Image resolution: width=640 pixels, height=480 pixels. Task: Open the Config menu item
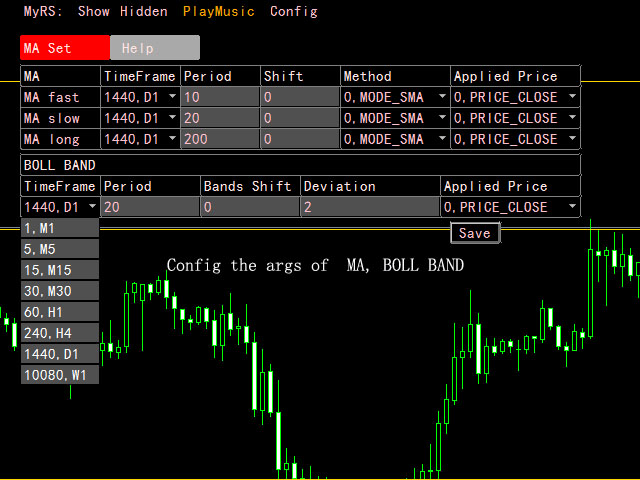point(293,11)
